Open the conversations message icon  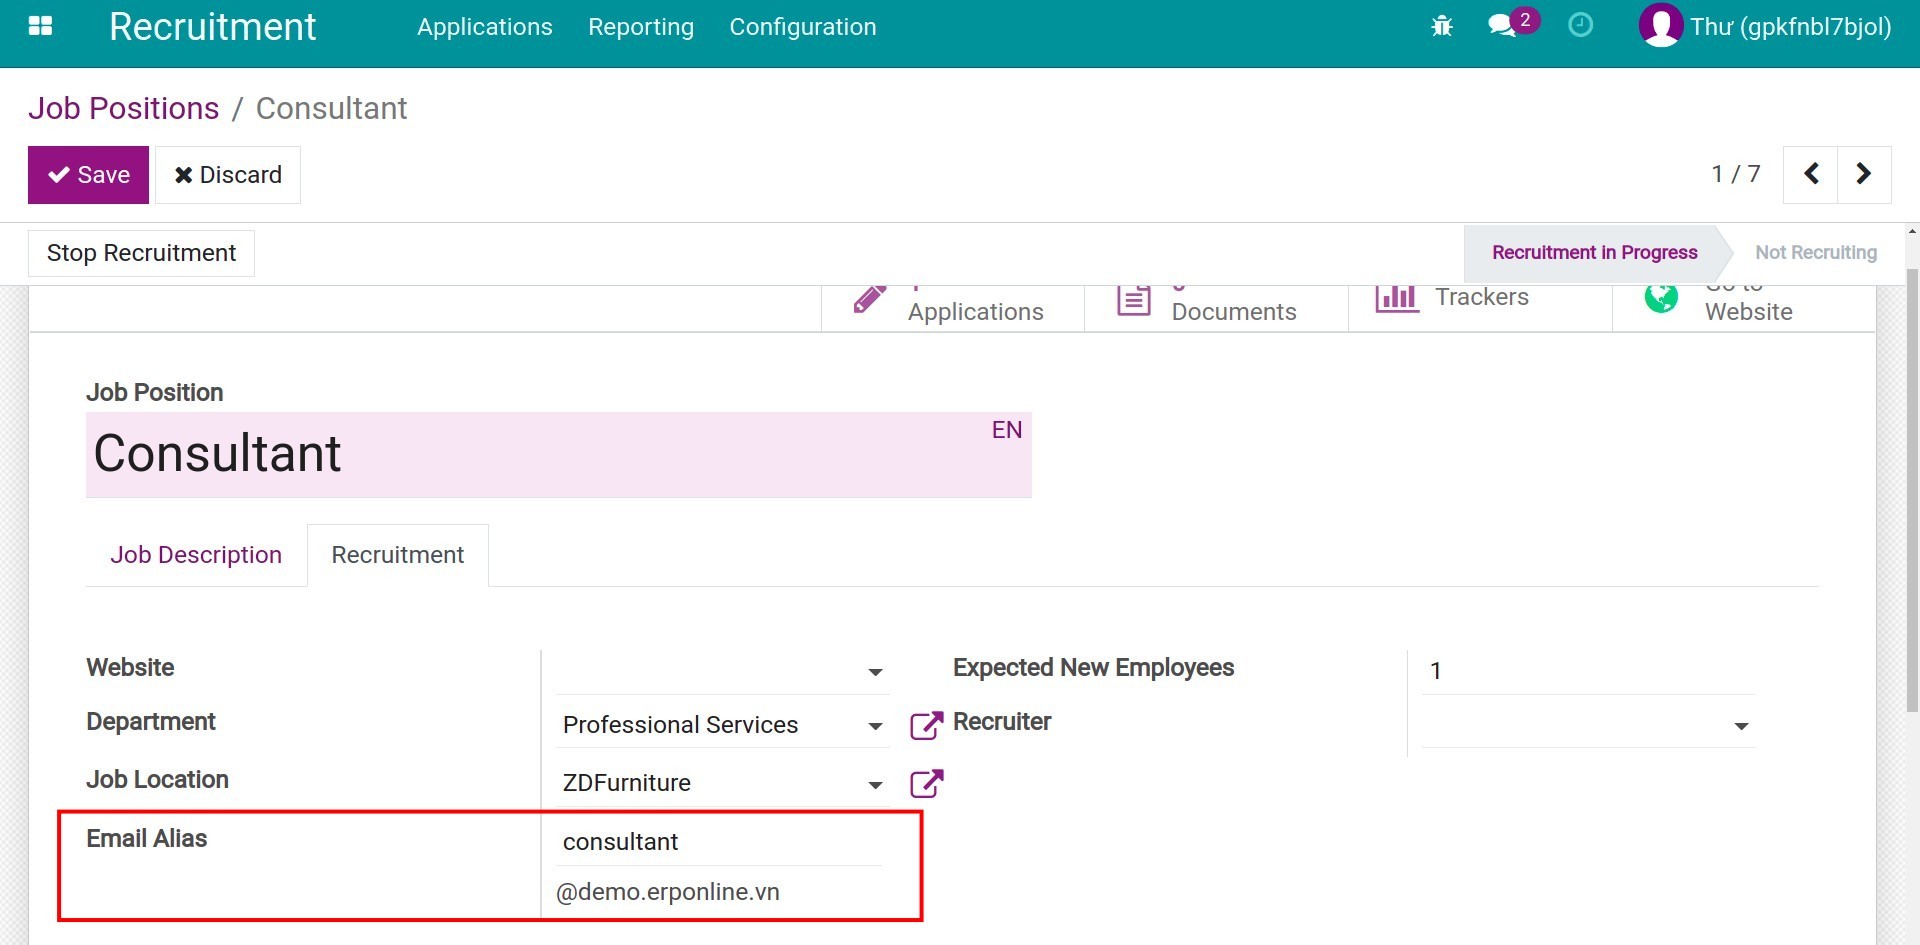click(1502, 26)
